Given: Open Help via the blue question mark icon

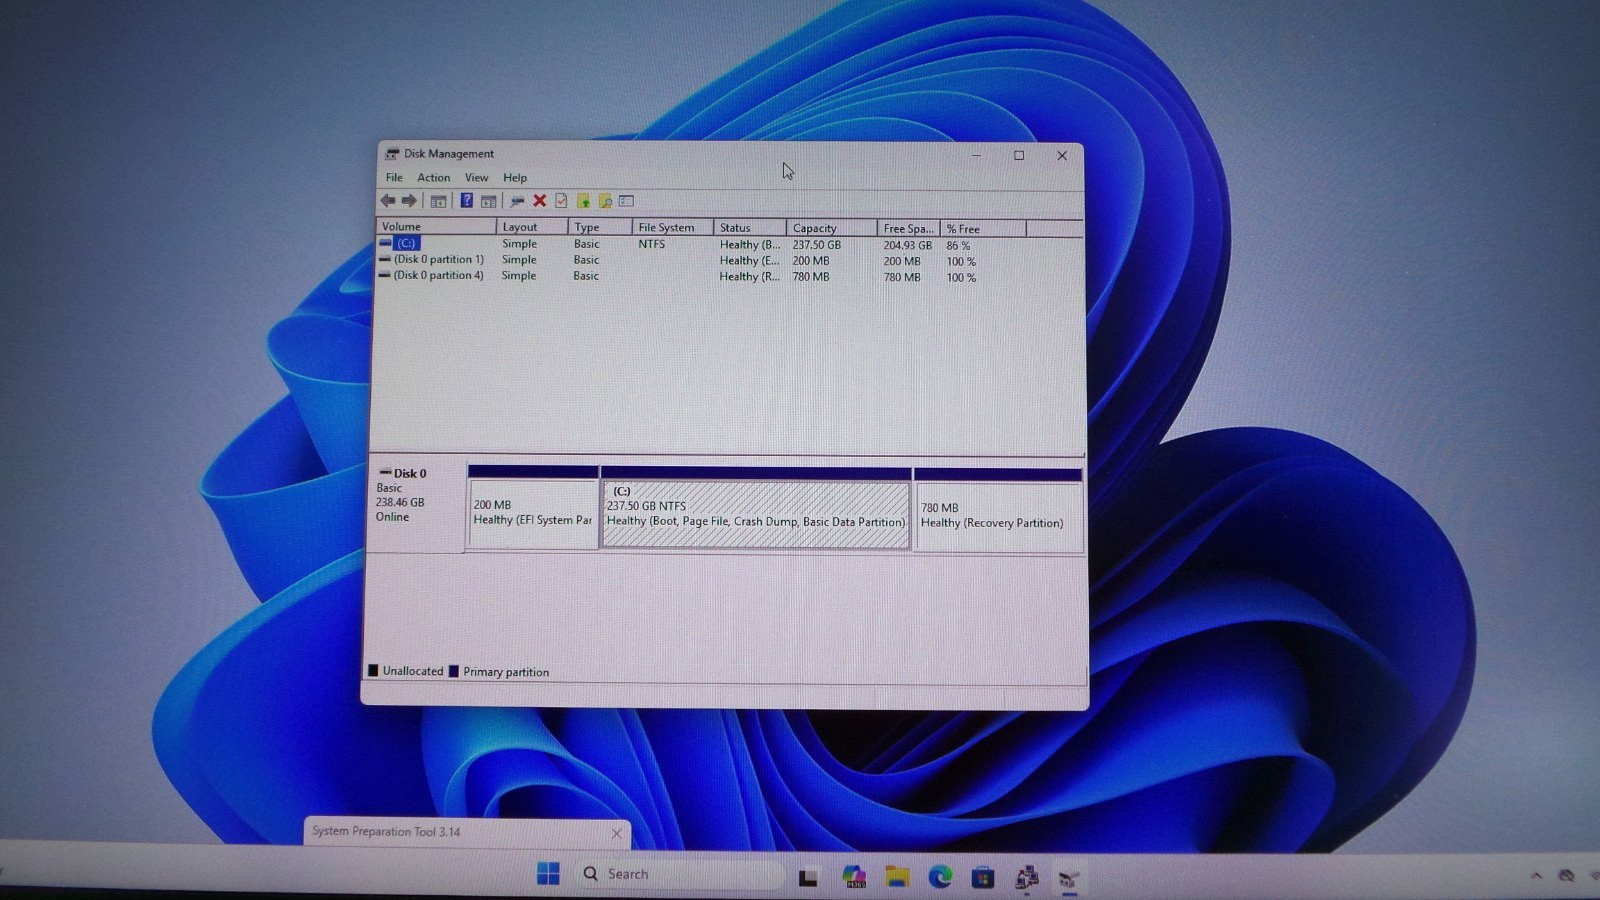Looking at the screenshot, I should [x=466, y=201].
